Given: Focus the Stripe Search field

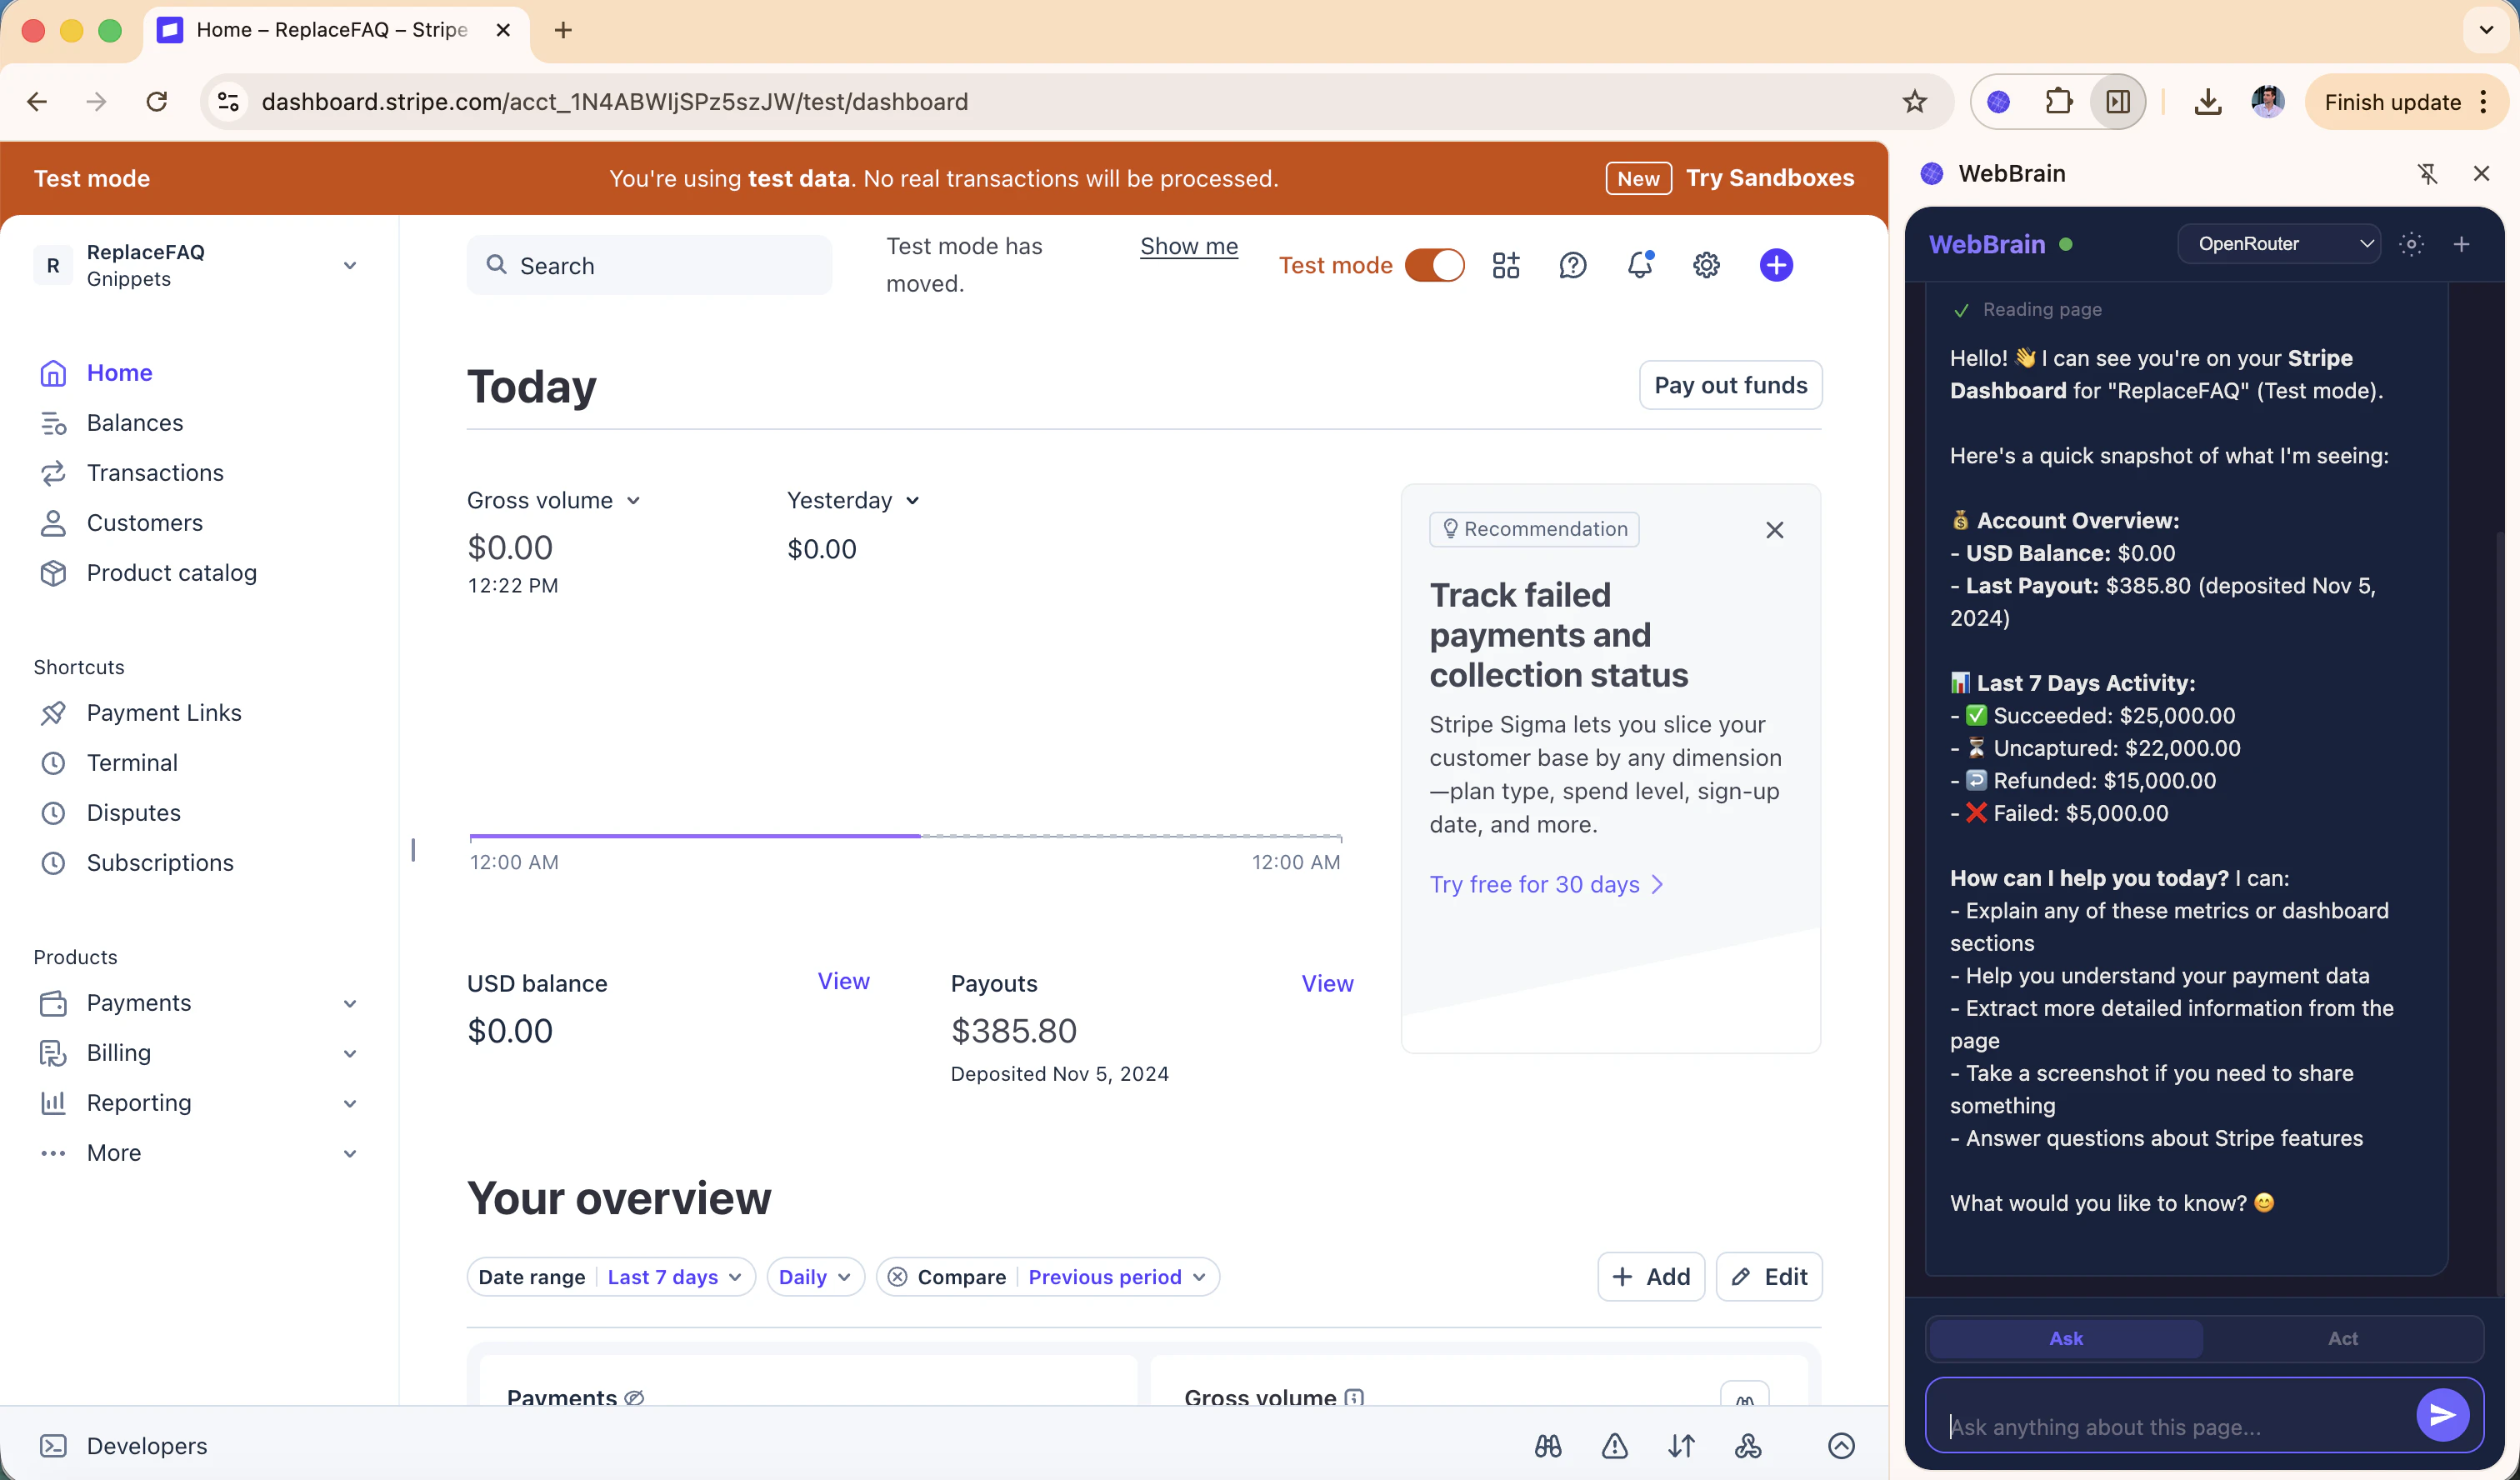Looking at the screenshot, I should coord(650,265).
